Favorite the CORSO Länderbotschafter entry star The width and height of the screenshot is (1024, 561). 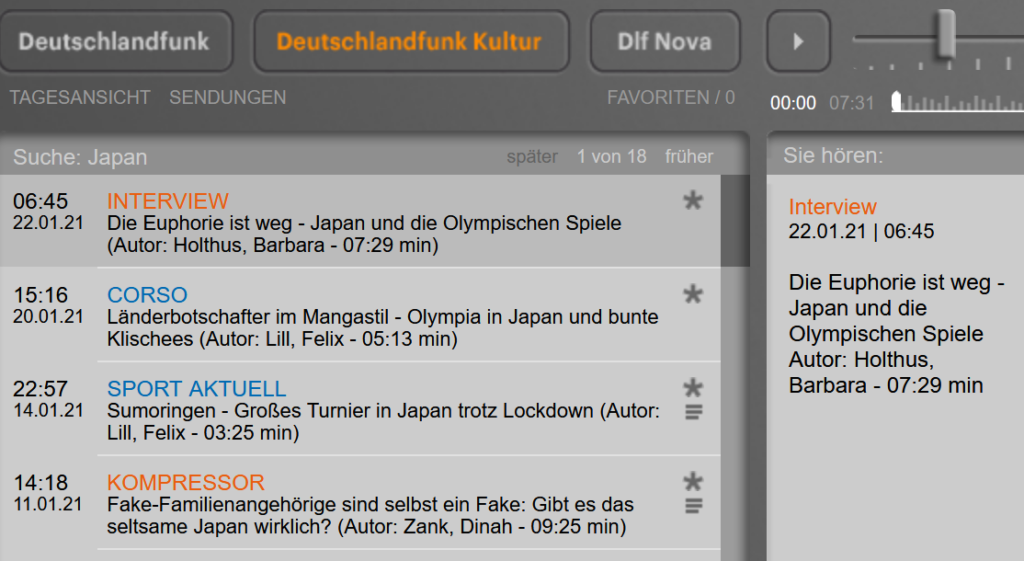[693, 294]
